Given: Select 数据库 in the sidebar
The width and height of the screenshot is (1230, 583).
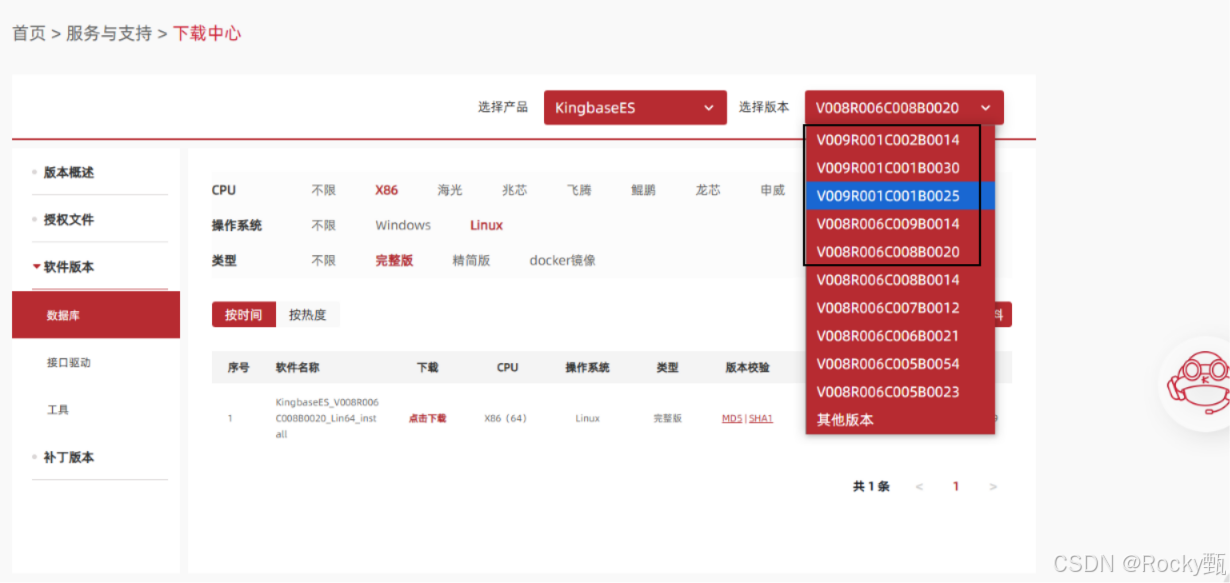Looking at the screenshot, I should pos(96,315).
